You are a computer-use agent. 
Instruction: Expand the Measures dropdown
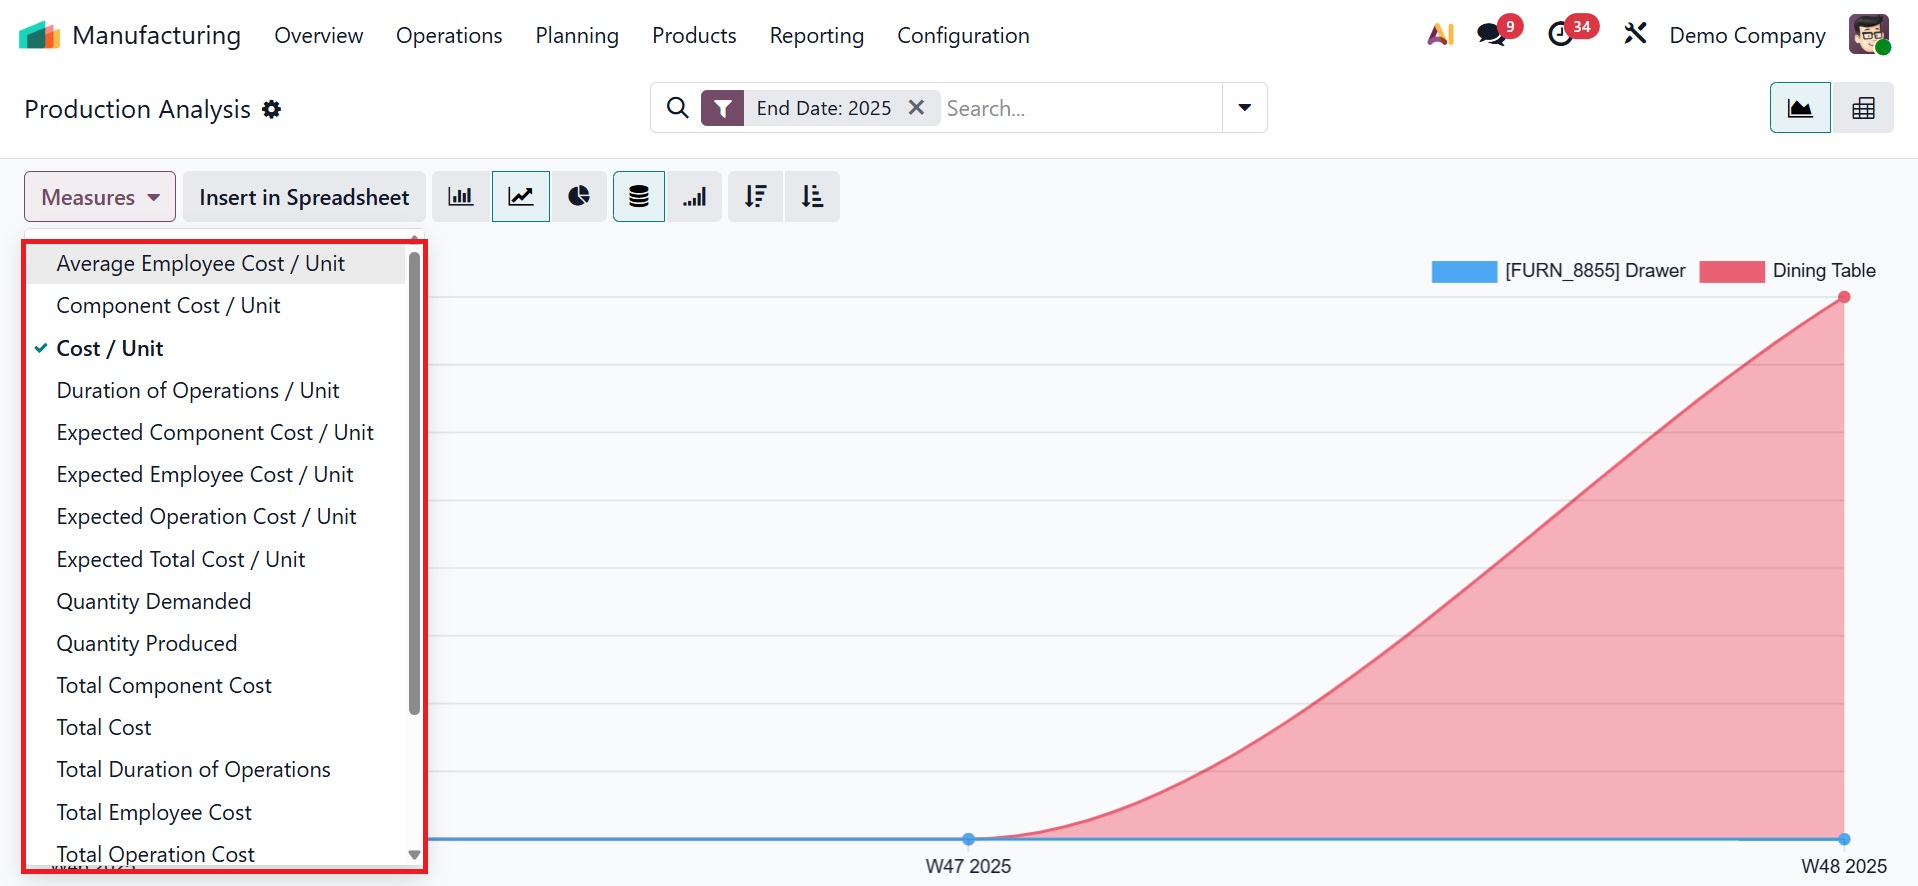(100, 197)
